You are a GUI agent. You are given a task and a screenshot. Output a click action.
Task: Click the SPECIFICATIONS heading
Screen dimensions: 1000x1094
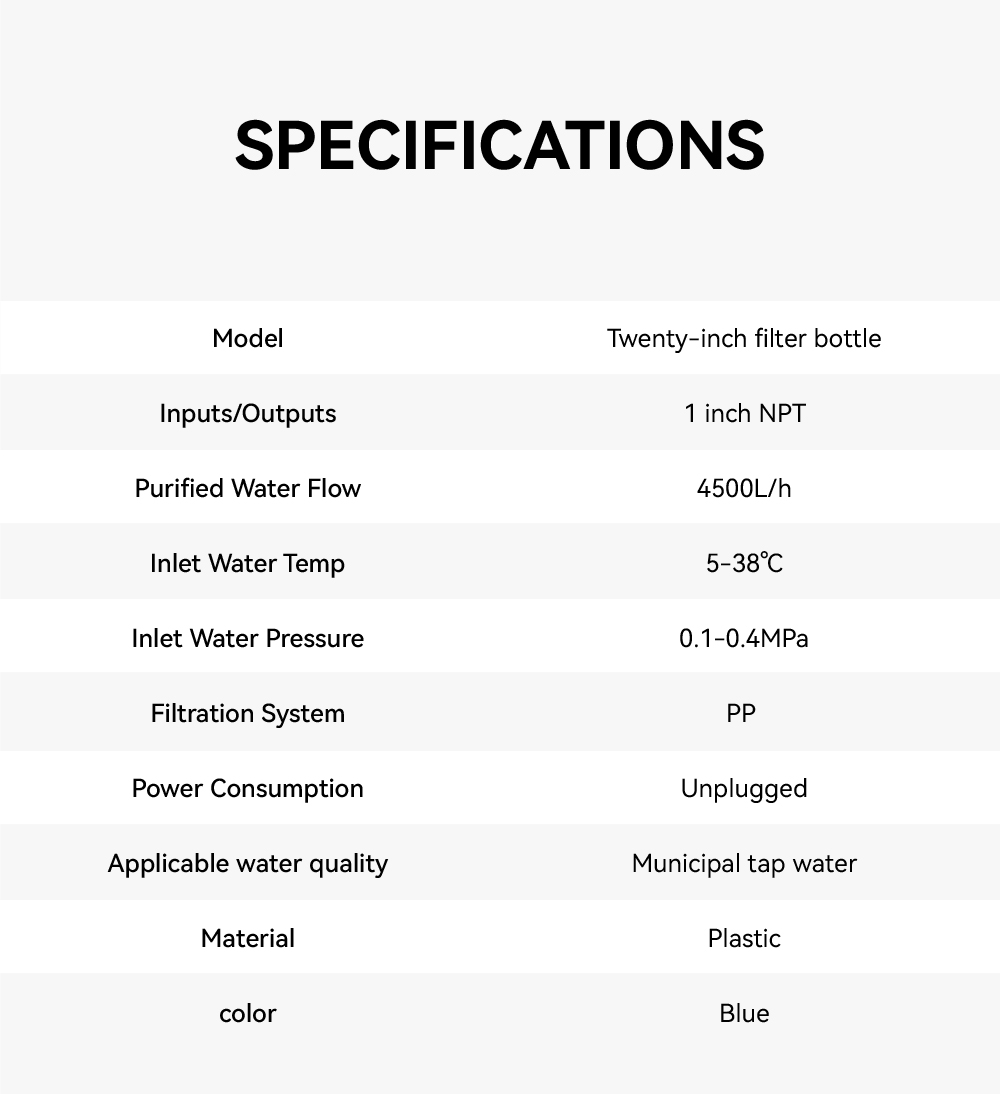tap(500, 146)
